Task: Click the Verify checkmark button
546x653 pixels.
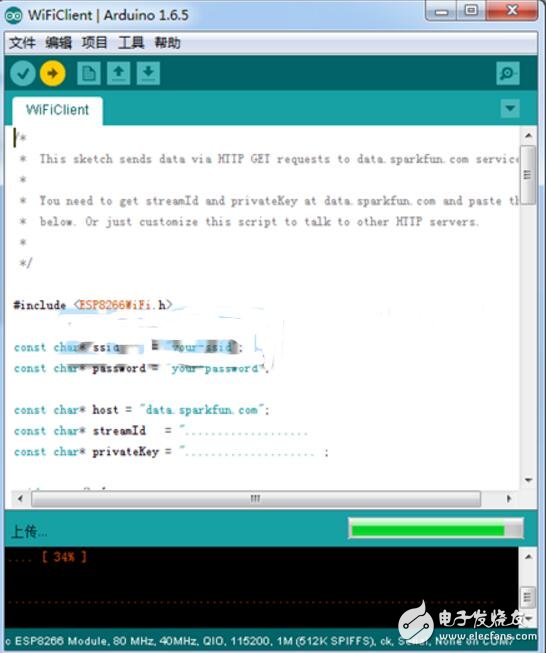Action: (23, 73)
